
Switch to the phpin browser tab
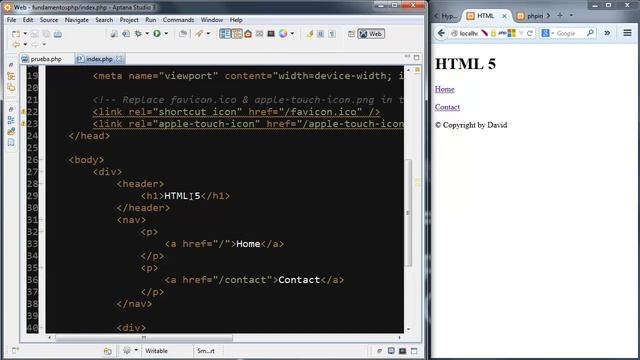[535, 16]
